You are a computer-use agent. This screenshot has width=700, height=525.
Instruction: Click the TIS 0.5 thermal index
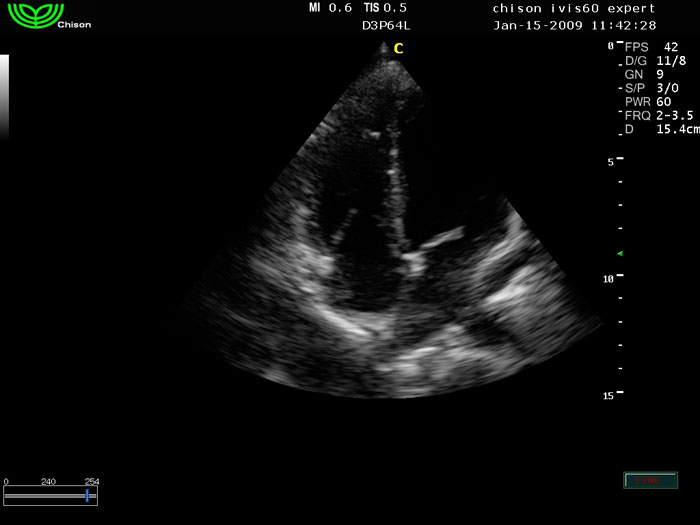(x=385, y=8)
